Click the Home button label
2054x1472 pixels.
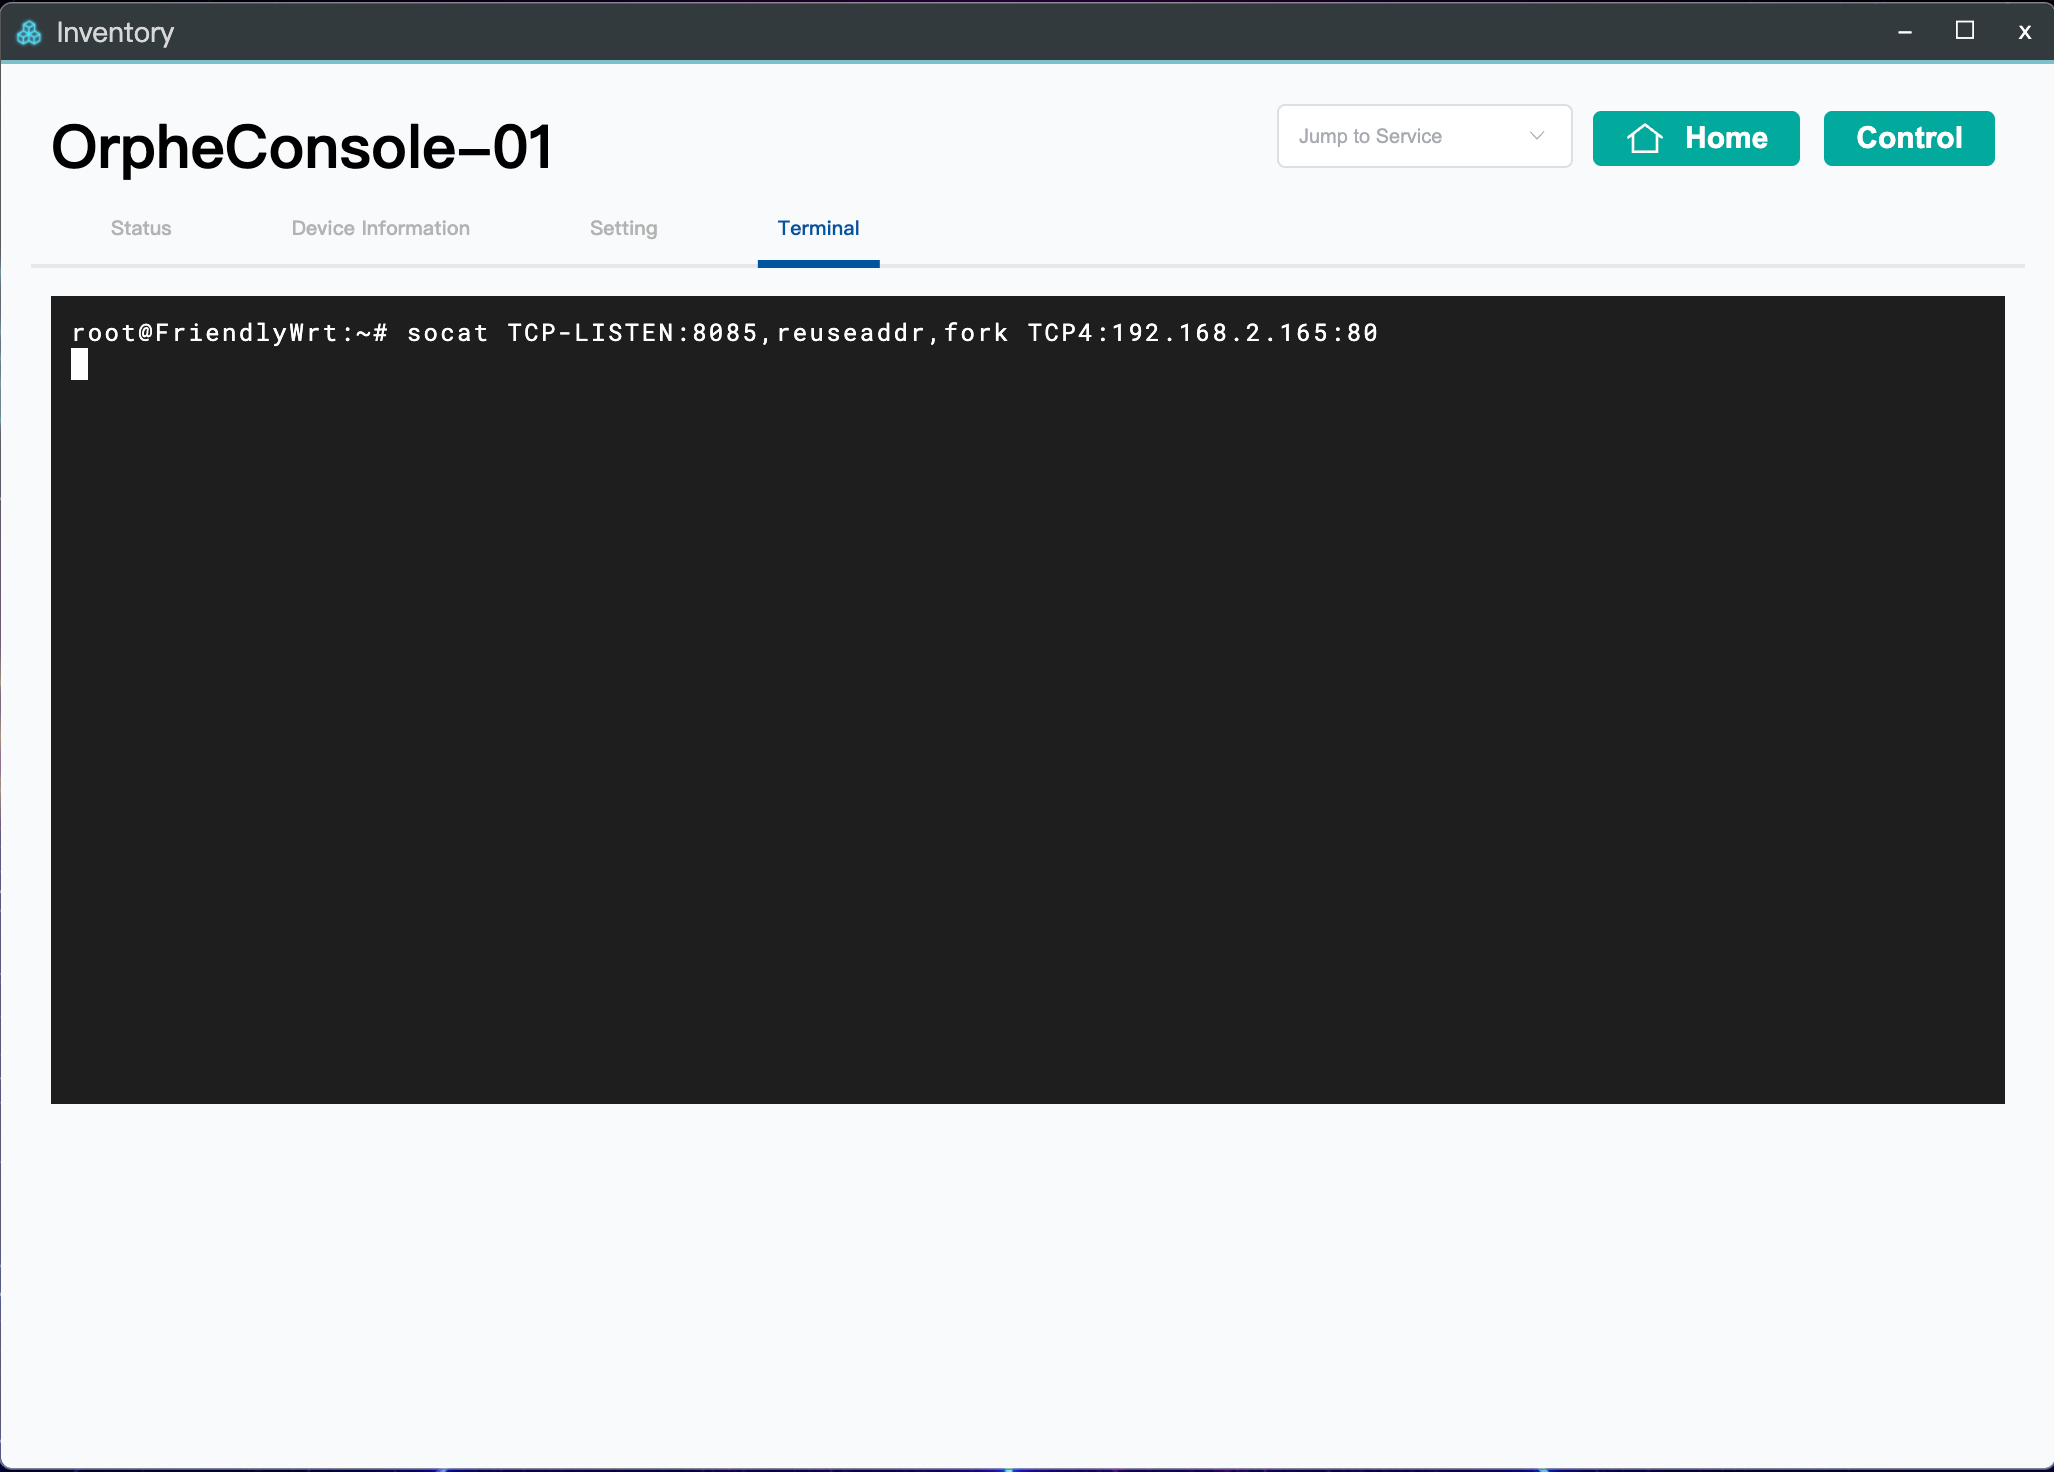(x=1726, y=138)
